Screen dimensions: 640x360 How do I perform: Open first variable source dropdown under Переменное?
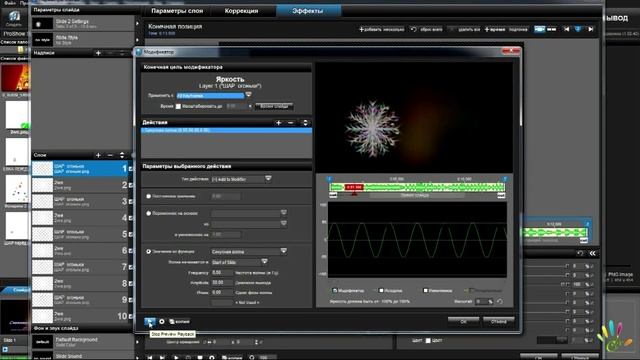point(284,213)
